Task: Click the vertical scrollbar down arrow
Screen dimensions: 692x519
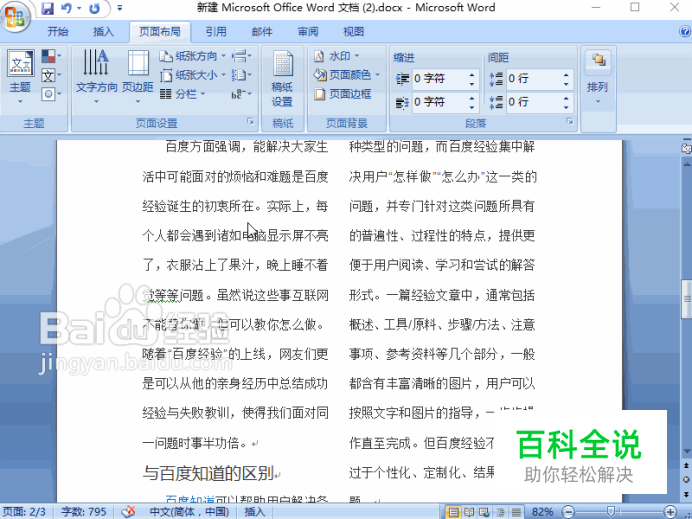Action: 686,451
